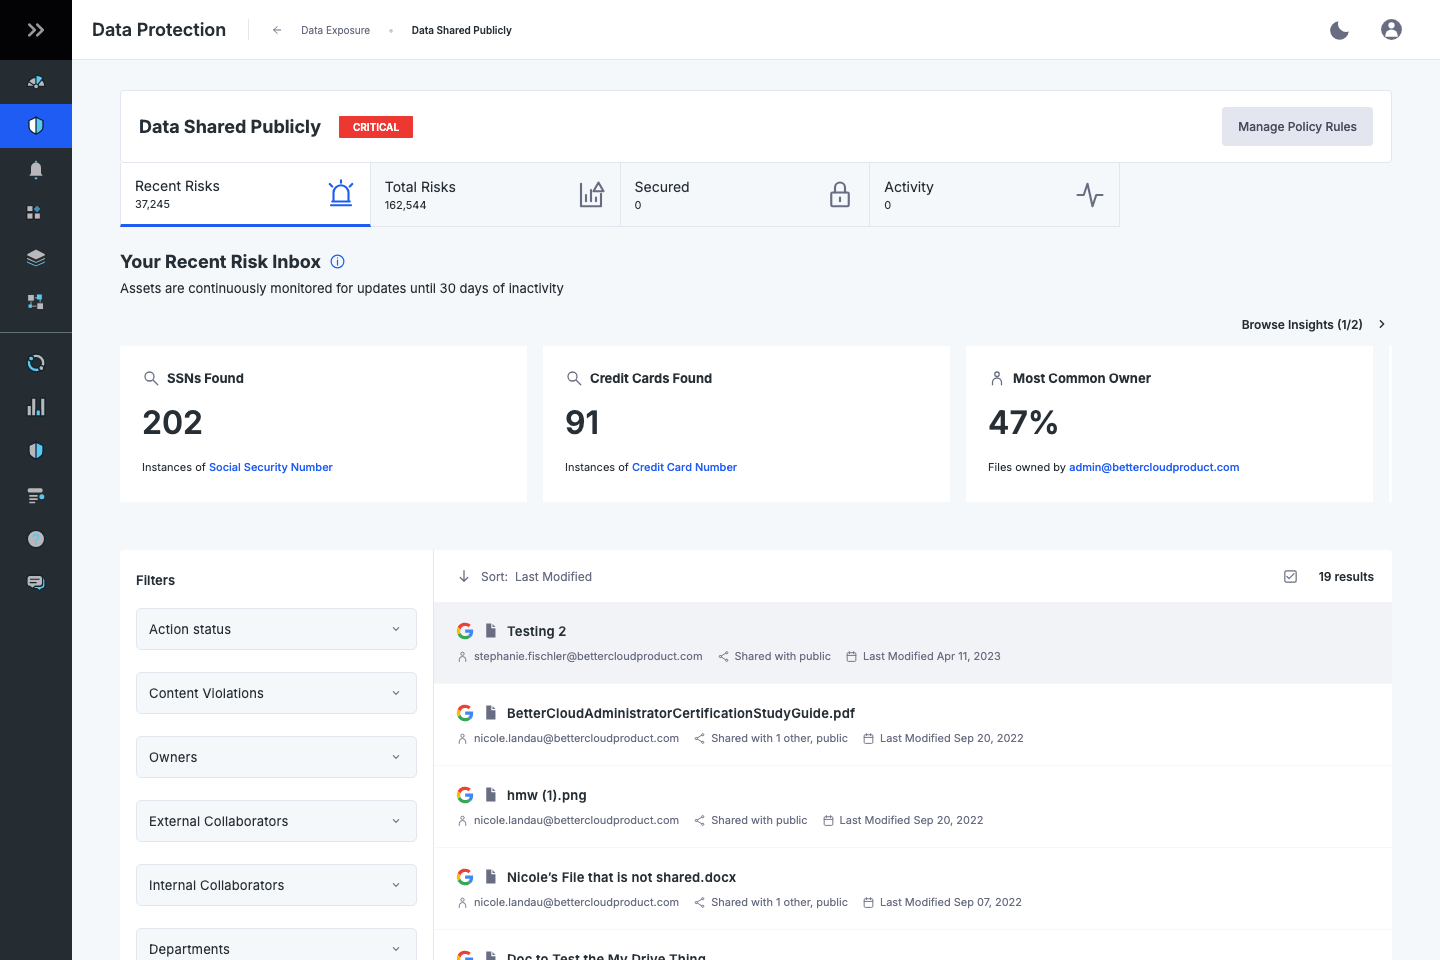1440x960 pixels.
Task: Open the workflow nodes icon in sidebar
Action: (x=36, y=301)
